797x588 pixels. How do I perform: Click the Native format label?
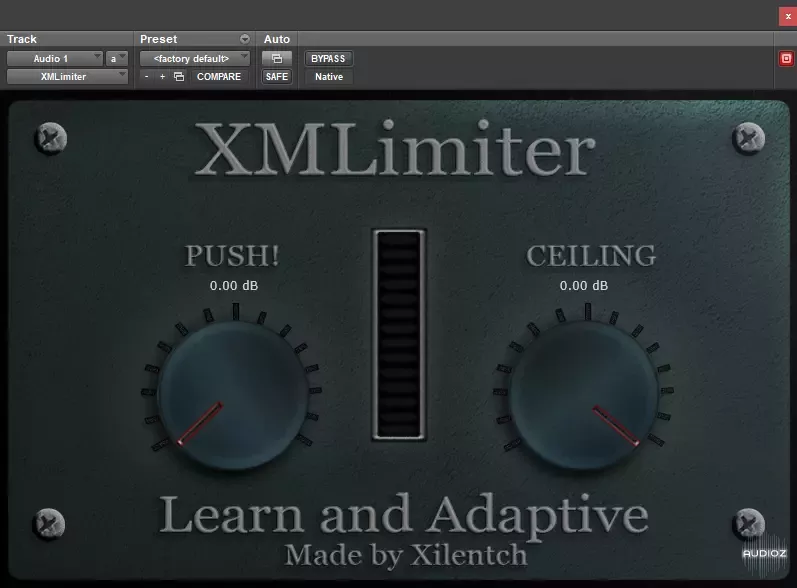pyautogui.click(x=329, y=77)
